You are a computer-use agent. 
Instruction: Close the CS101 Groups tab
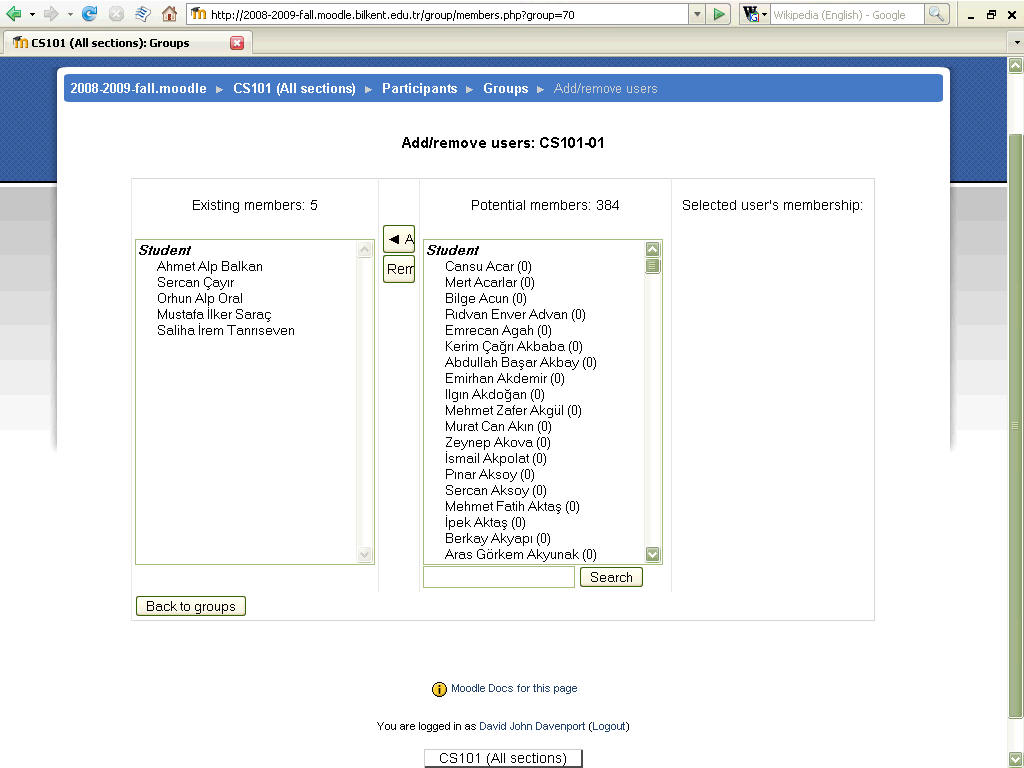point(237,43)
